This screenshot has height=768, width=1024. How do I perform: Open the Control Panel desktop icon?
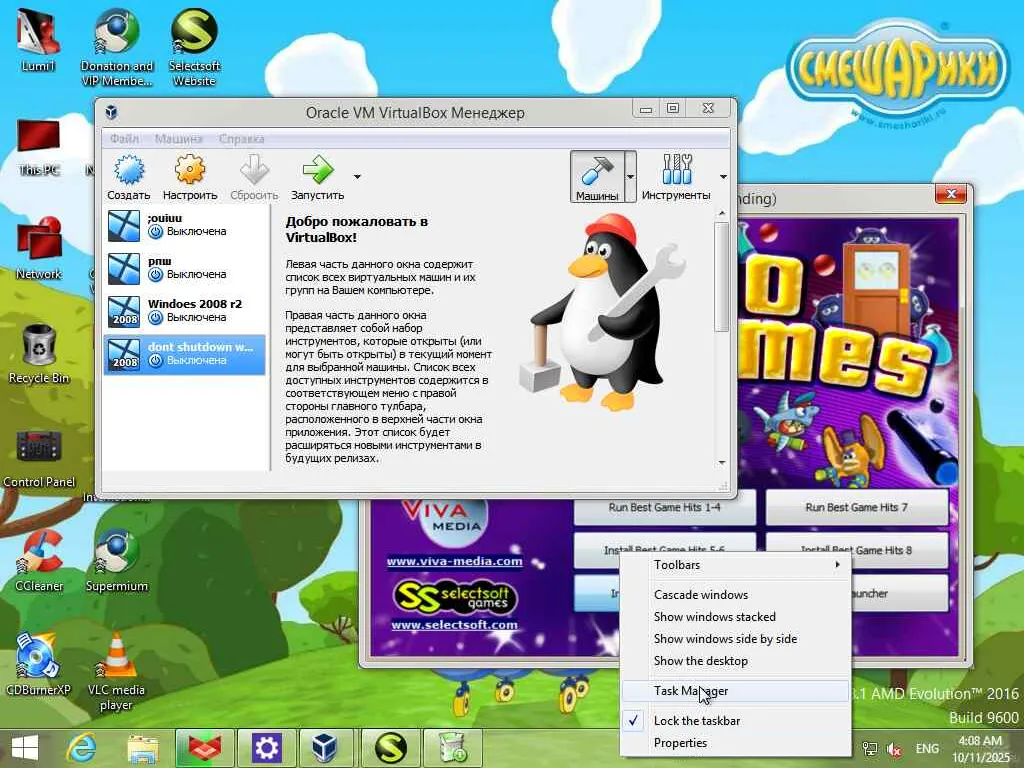tap(39, 458)
